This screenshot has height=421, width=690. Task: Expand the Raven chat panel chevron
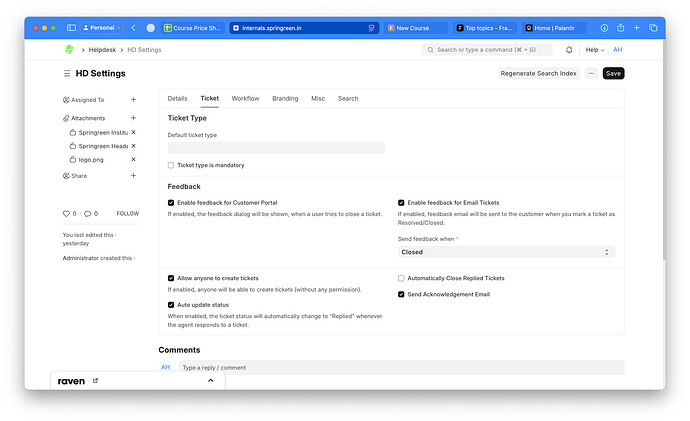[x=210, y=381]
